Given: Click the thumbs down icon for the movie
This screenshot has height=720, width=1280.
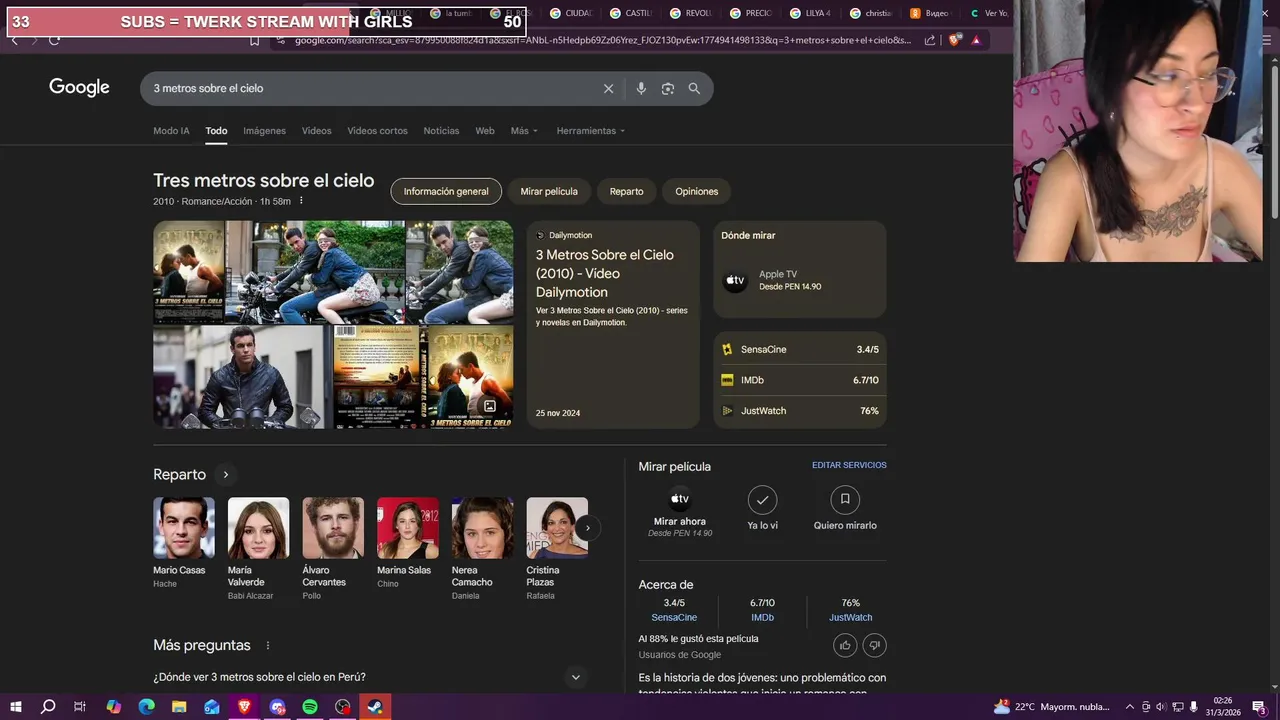Looking at the screenshot, I should pyautogui.click(x=874, y=645).
